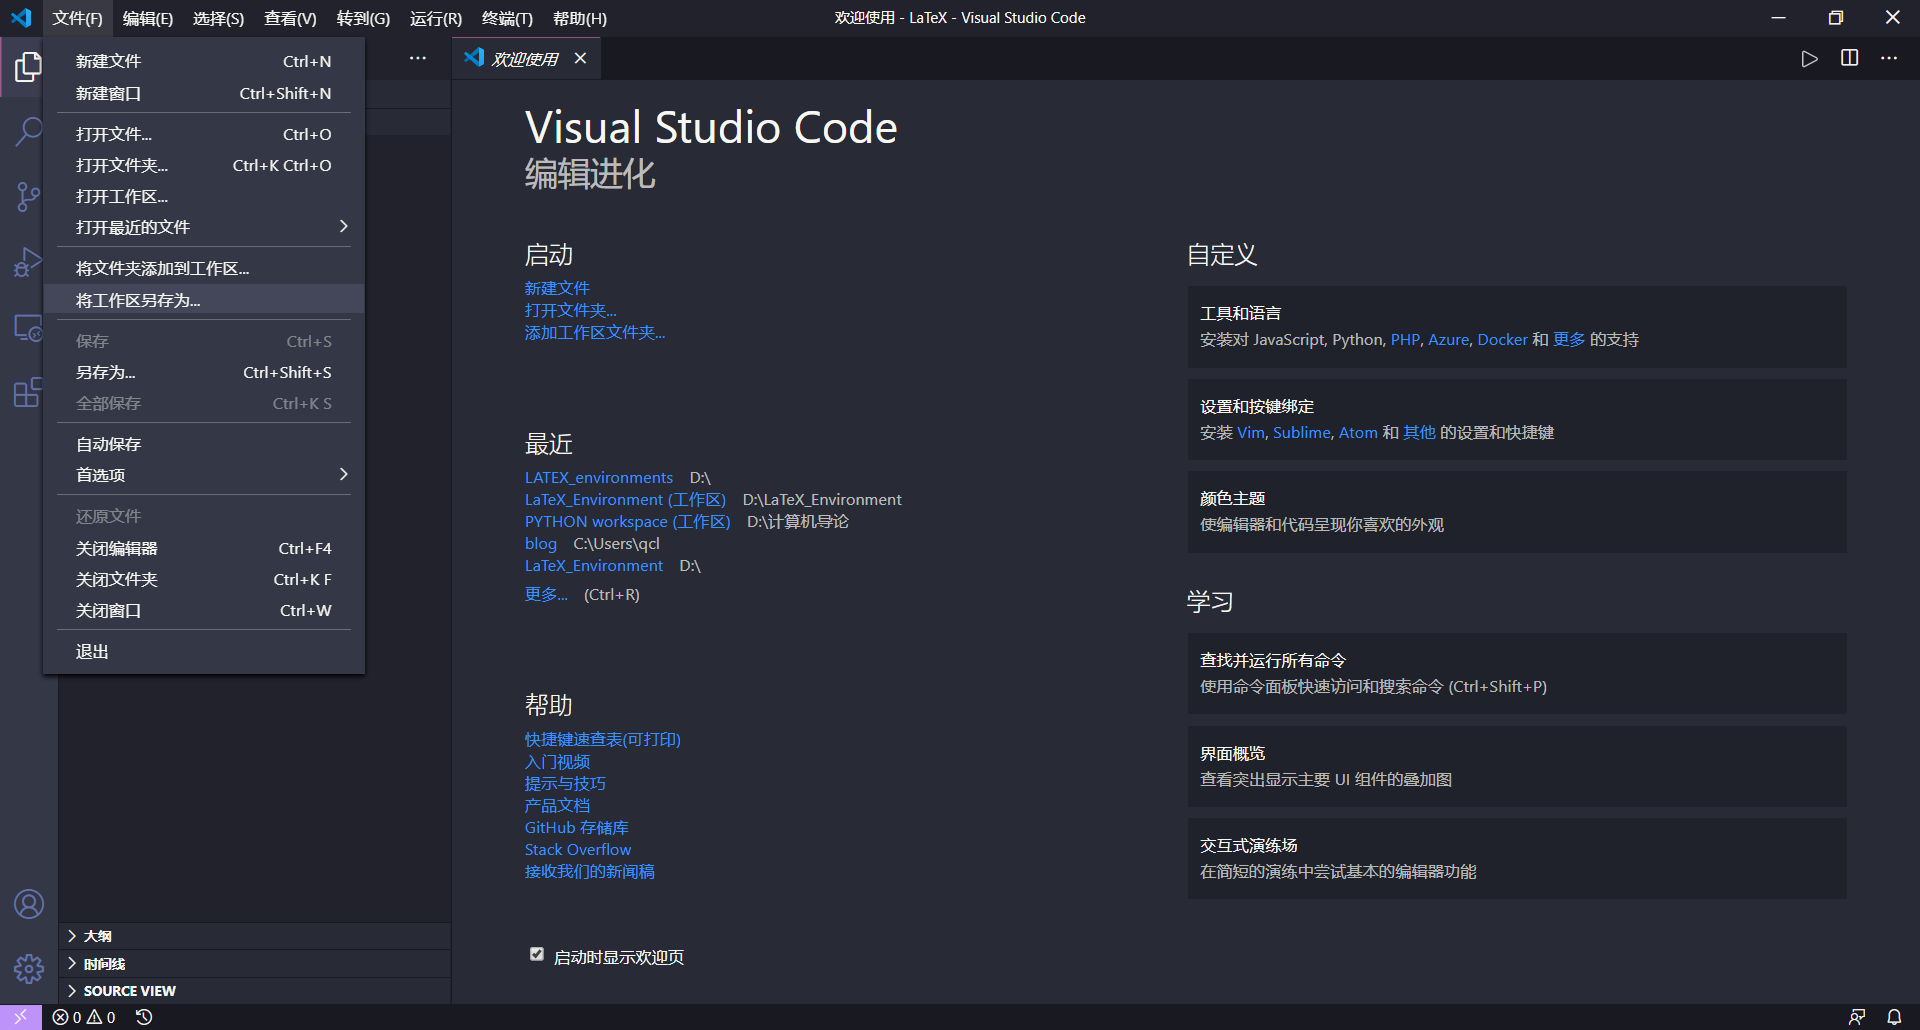This screenshot has height=1030, width=1920.
Task: Open the 终端(T) menu
Action: 506,18
